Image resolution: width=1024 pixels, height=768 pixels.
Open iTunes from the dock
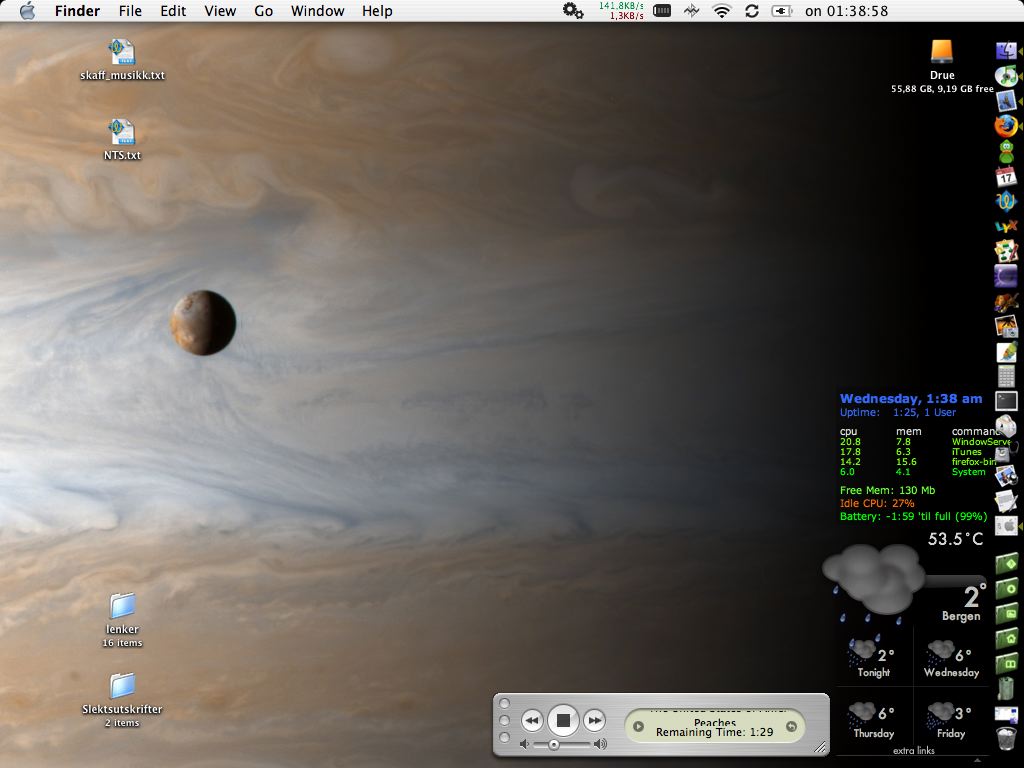[1006, 76]
